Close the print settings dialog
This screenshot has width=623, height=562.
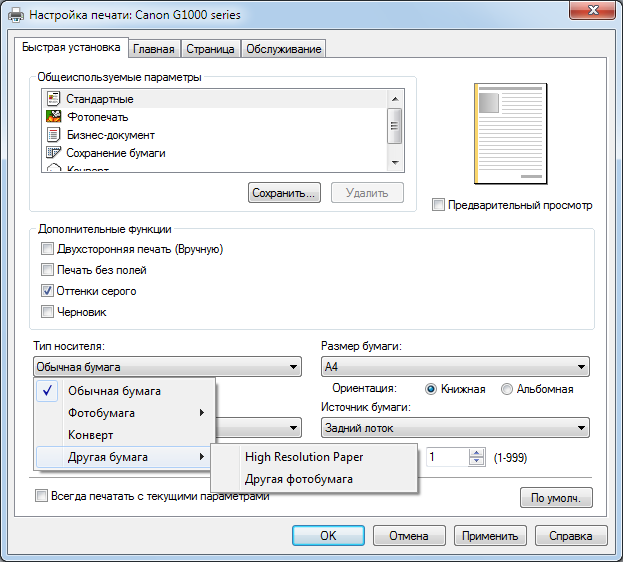coord(592,10)
